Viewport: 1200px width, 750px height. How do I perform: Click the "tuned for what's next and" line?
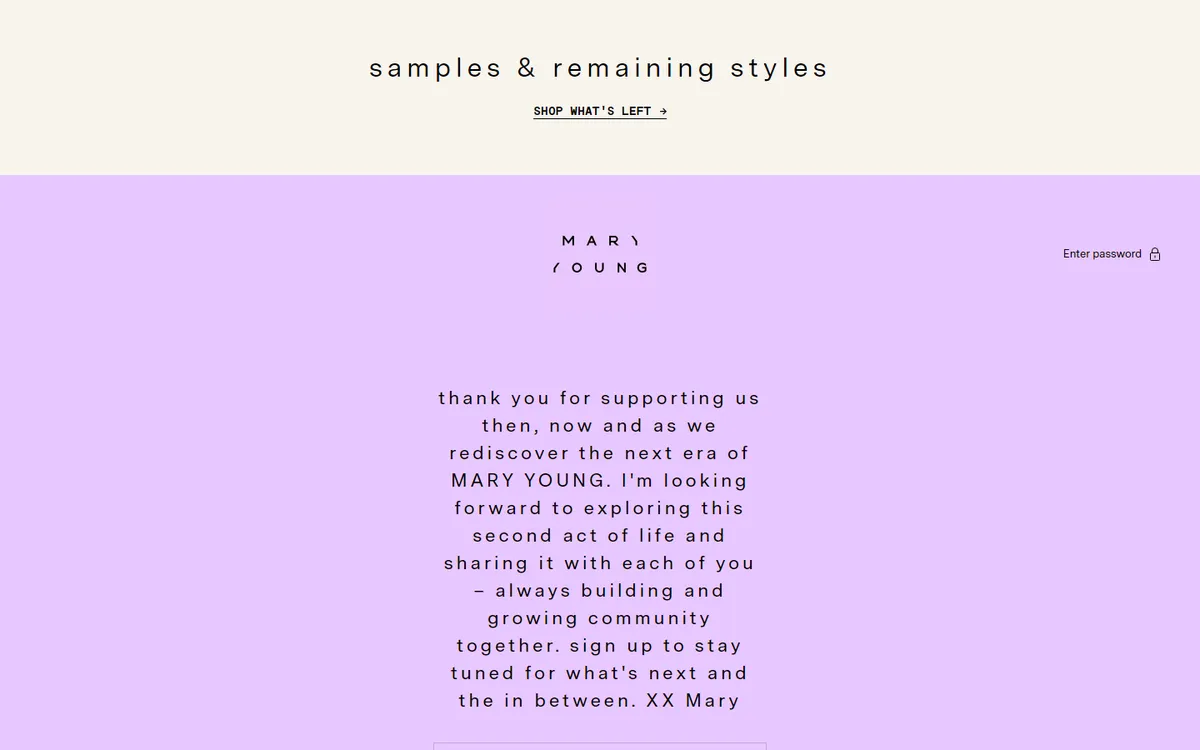(x=599, y=673)
